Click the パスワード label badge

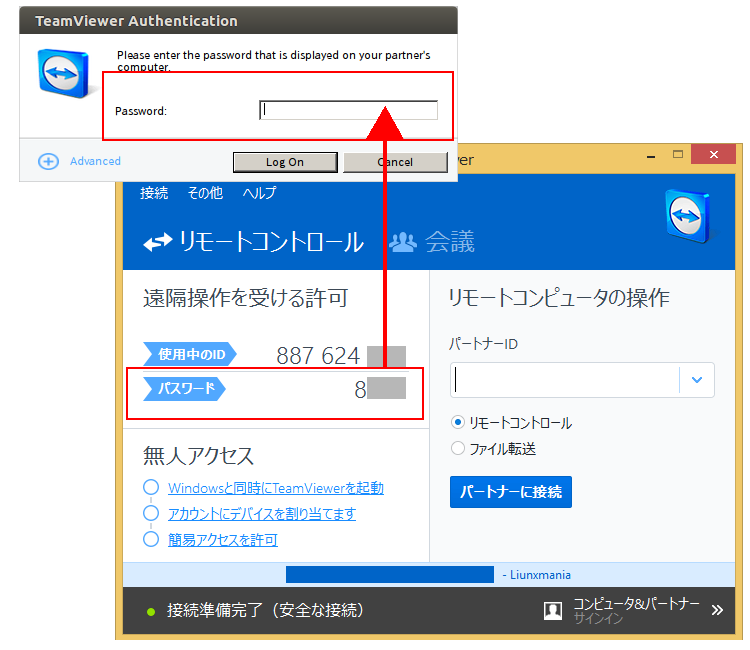[185, 388]
